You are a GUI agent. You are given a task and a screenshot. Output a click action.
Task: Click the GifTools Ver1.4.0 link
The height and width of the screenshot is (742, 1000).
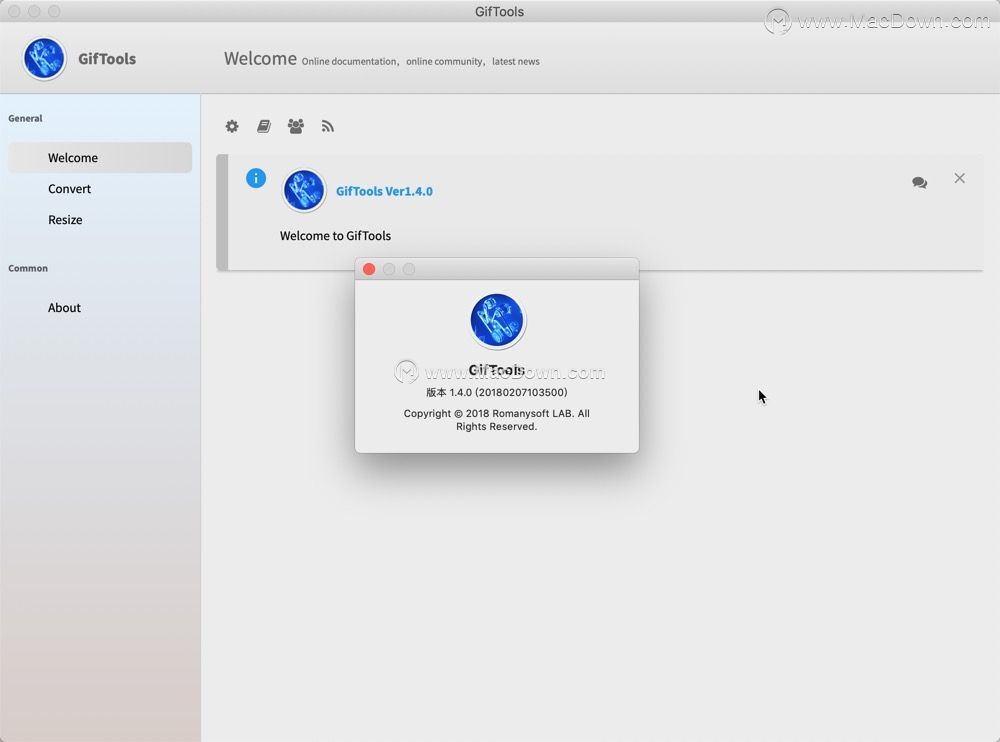(384, 191)
